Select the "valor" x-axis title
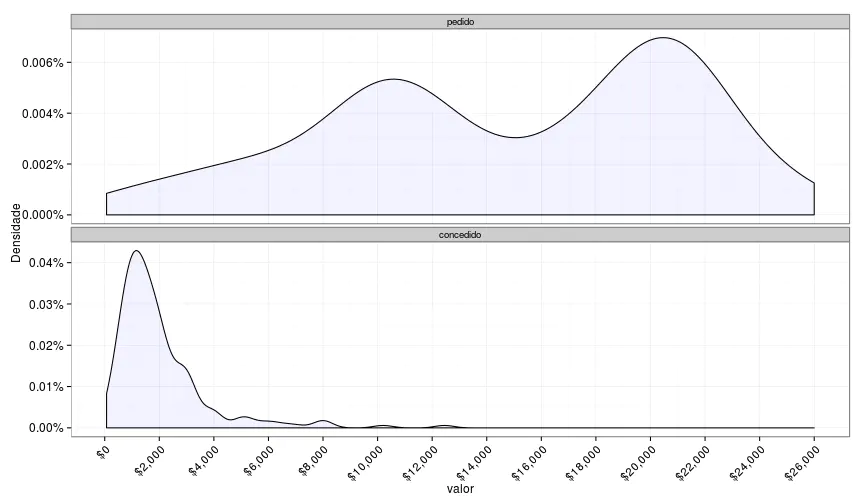Viewport: 864px width, 504px height. [x=460, y=490]
